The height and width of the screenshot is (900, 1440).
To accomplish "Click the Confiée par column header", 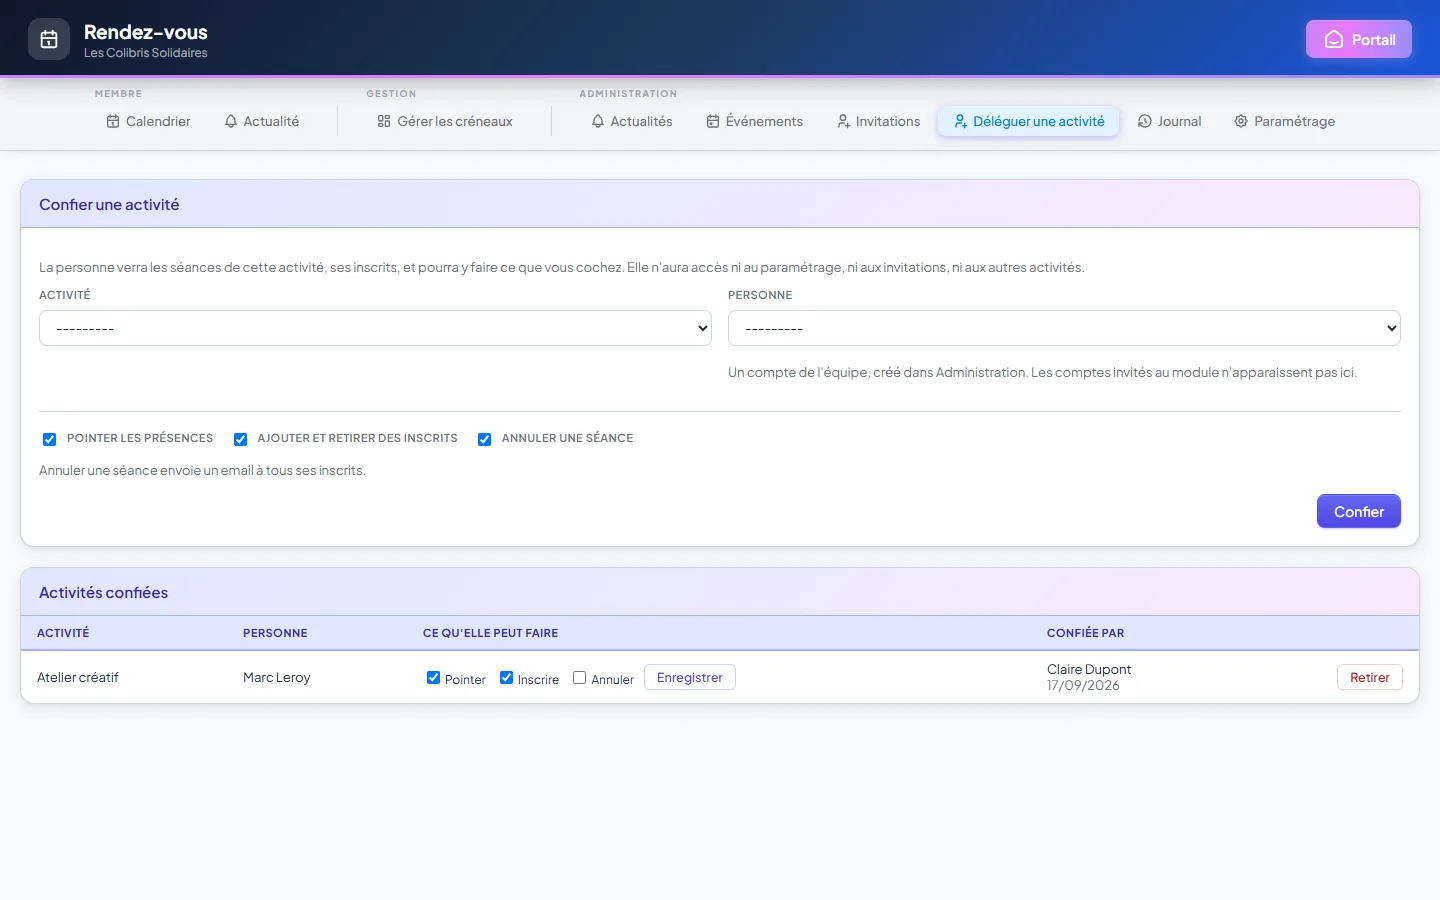I will [x=1085, y=633].
